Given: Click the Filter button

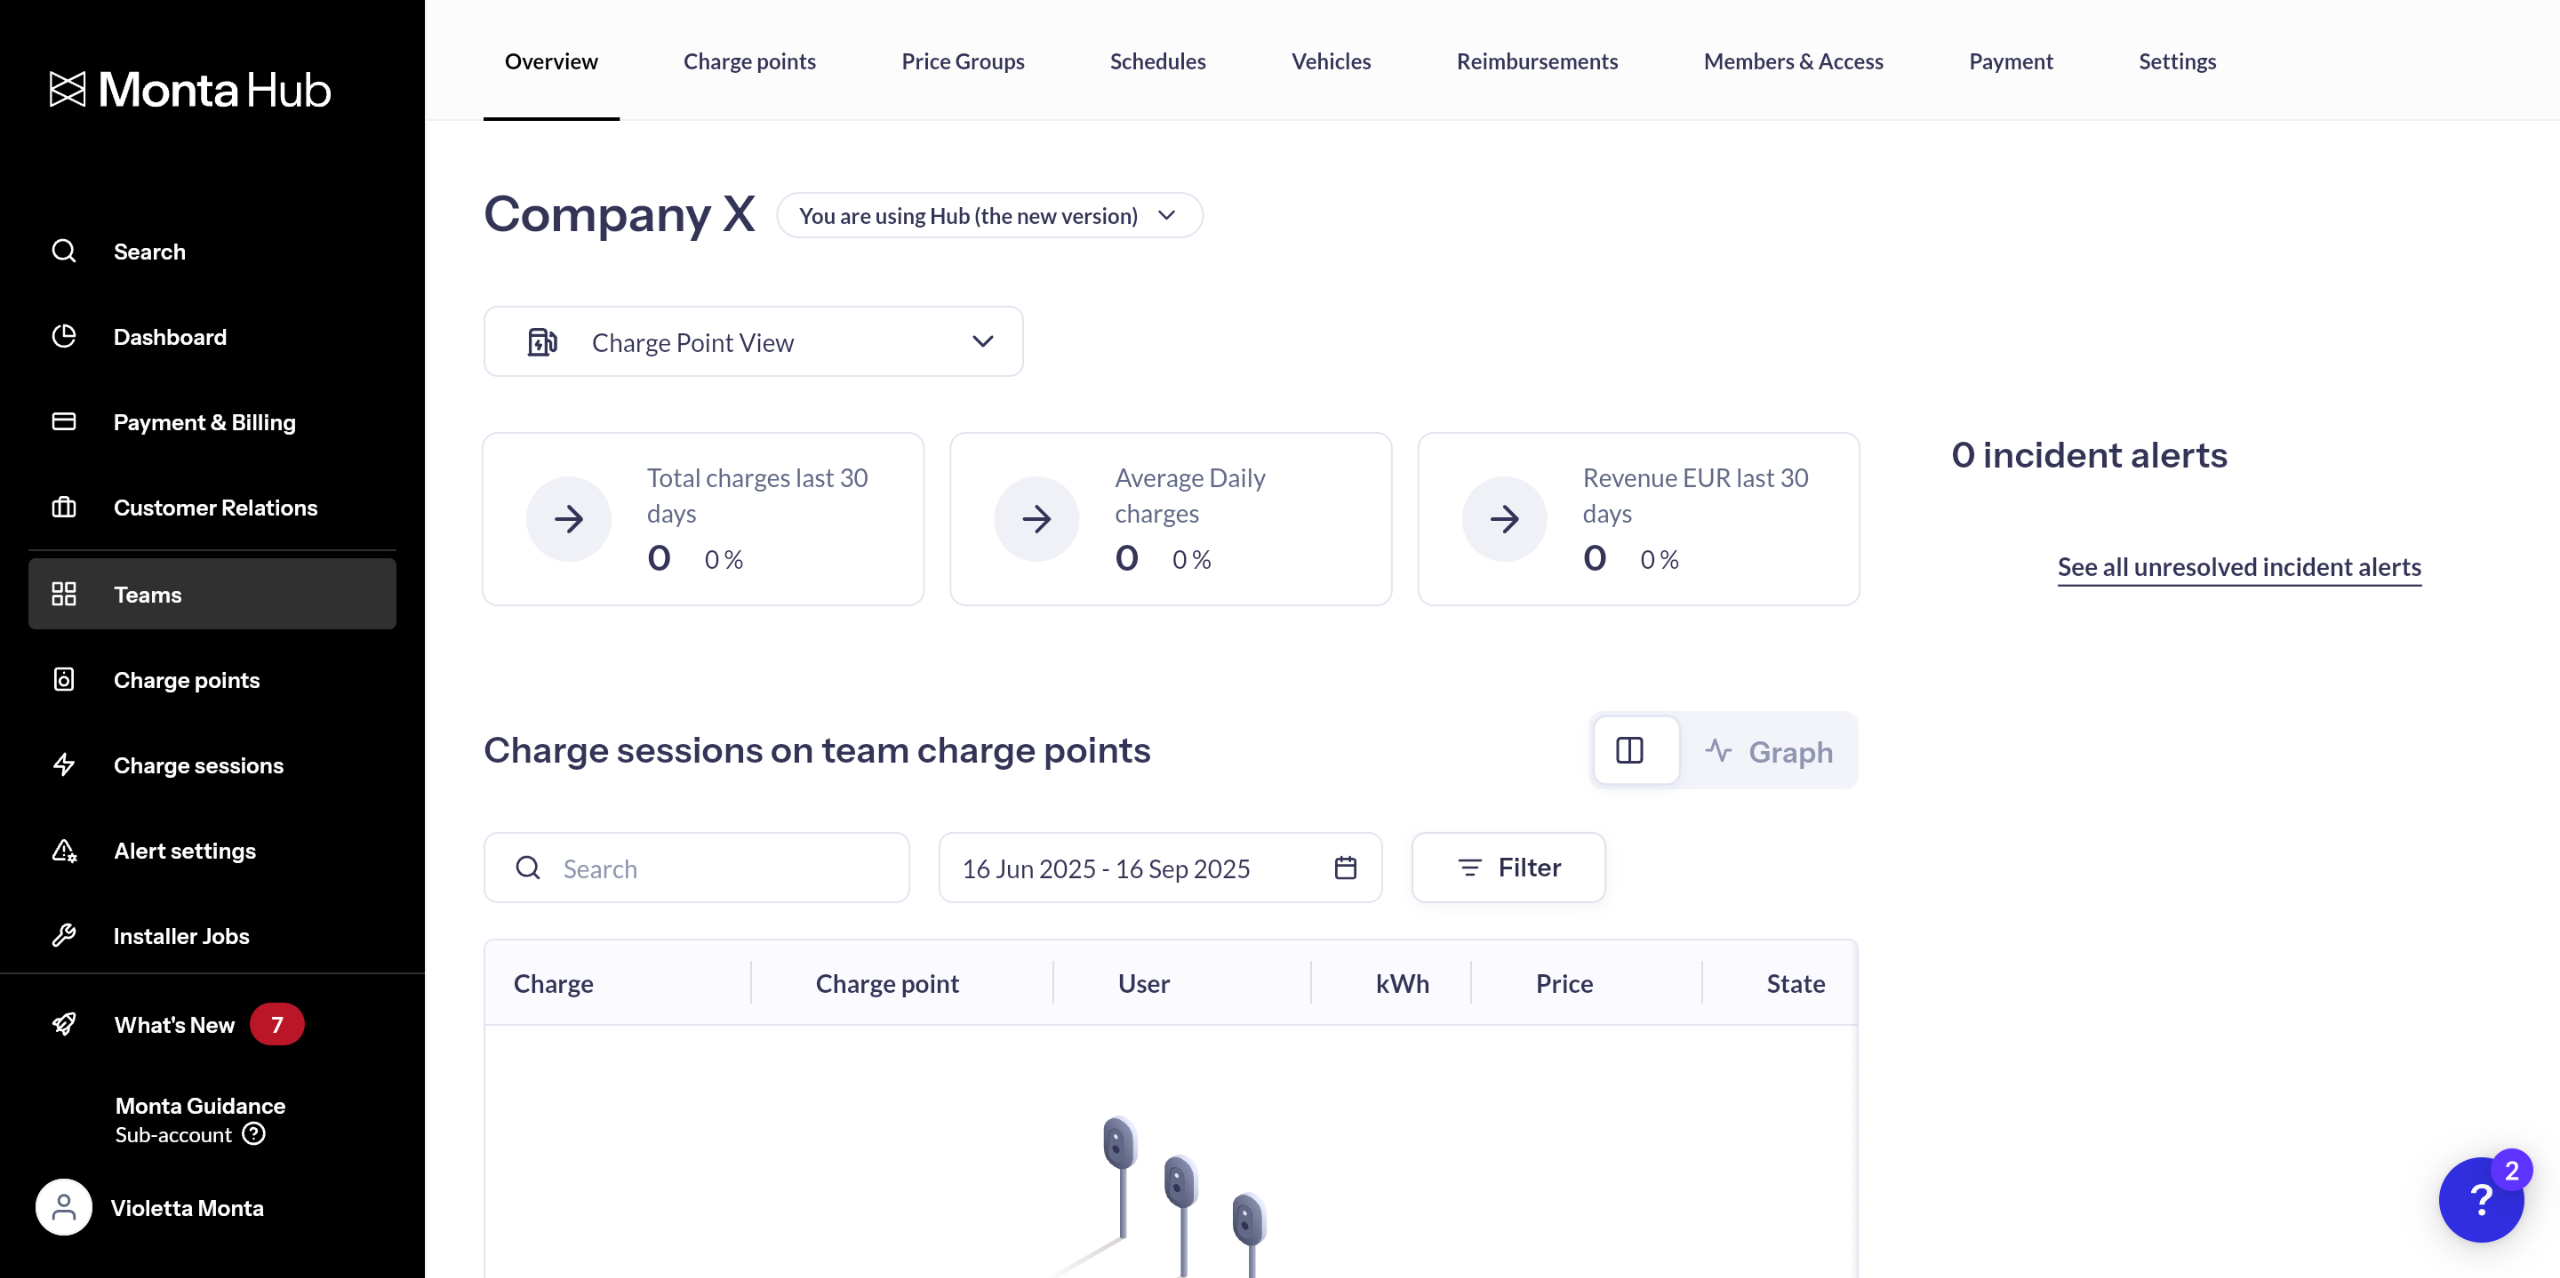Looking at the screenshot, I should click(1508, 867).
